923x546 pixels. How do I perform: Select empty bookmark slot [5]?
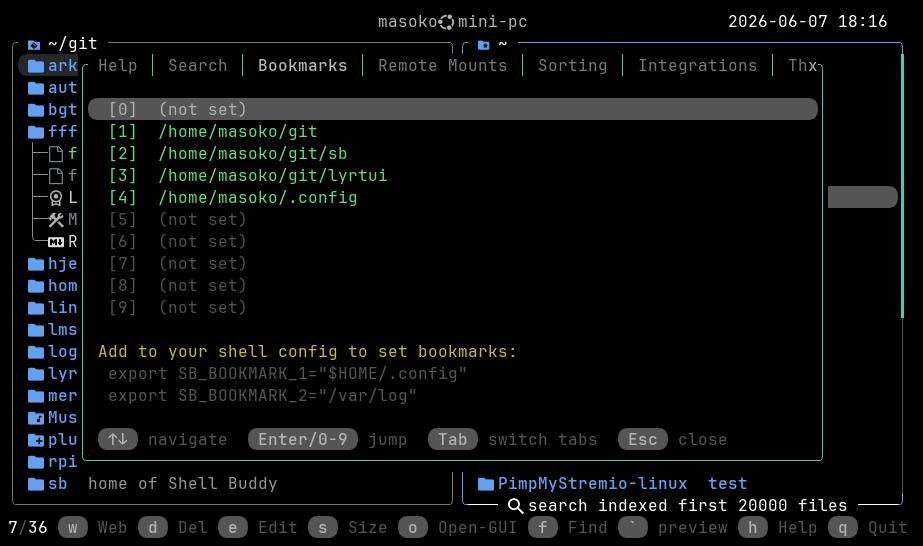pyautogui.click(x=177, y=219)
